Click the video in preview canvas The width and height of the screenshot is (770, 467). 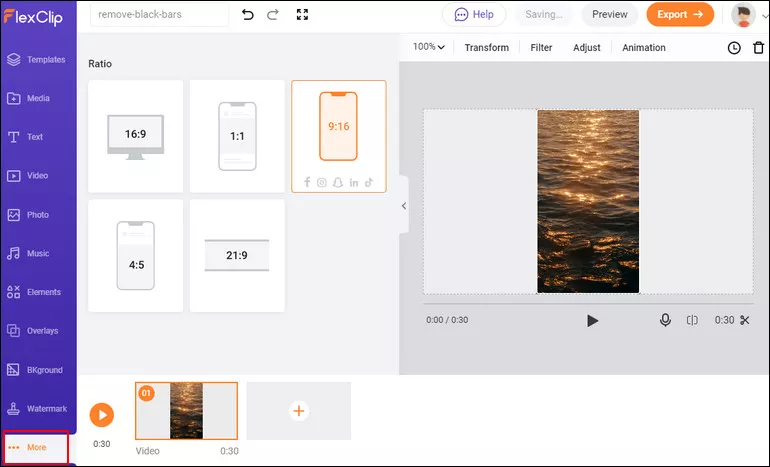(x=588, y=201)
